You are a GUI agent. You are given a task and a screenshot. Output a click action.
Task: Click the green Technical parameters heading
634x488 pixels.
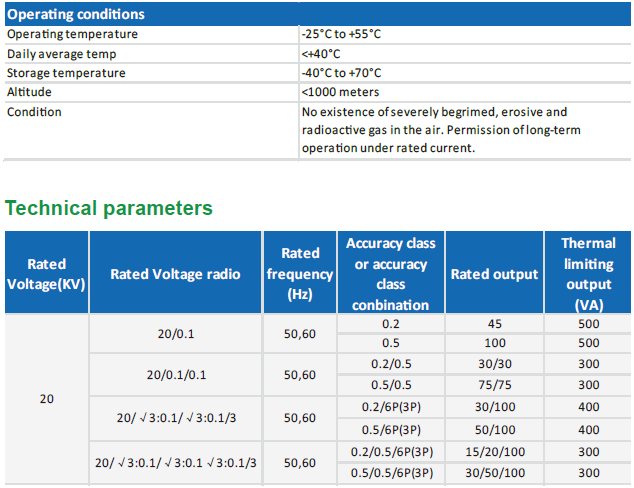pyautogui.click(x=109, y=208)
